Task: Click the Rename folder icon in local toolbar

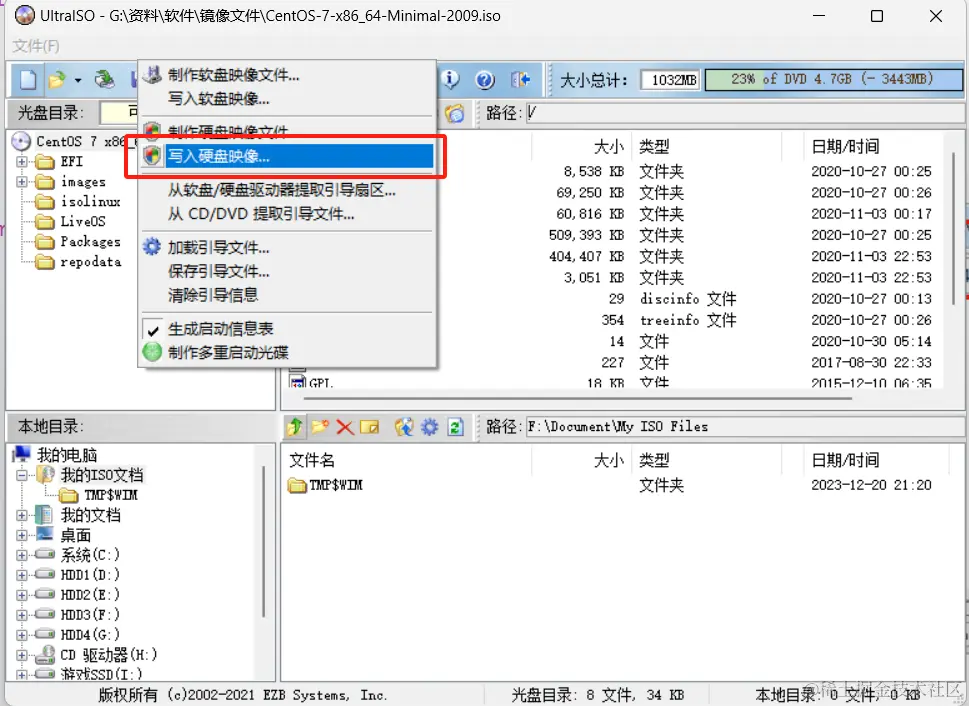Action: click(370, 427)
